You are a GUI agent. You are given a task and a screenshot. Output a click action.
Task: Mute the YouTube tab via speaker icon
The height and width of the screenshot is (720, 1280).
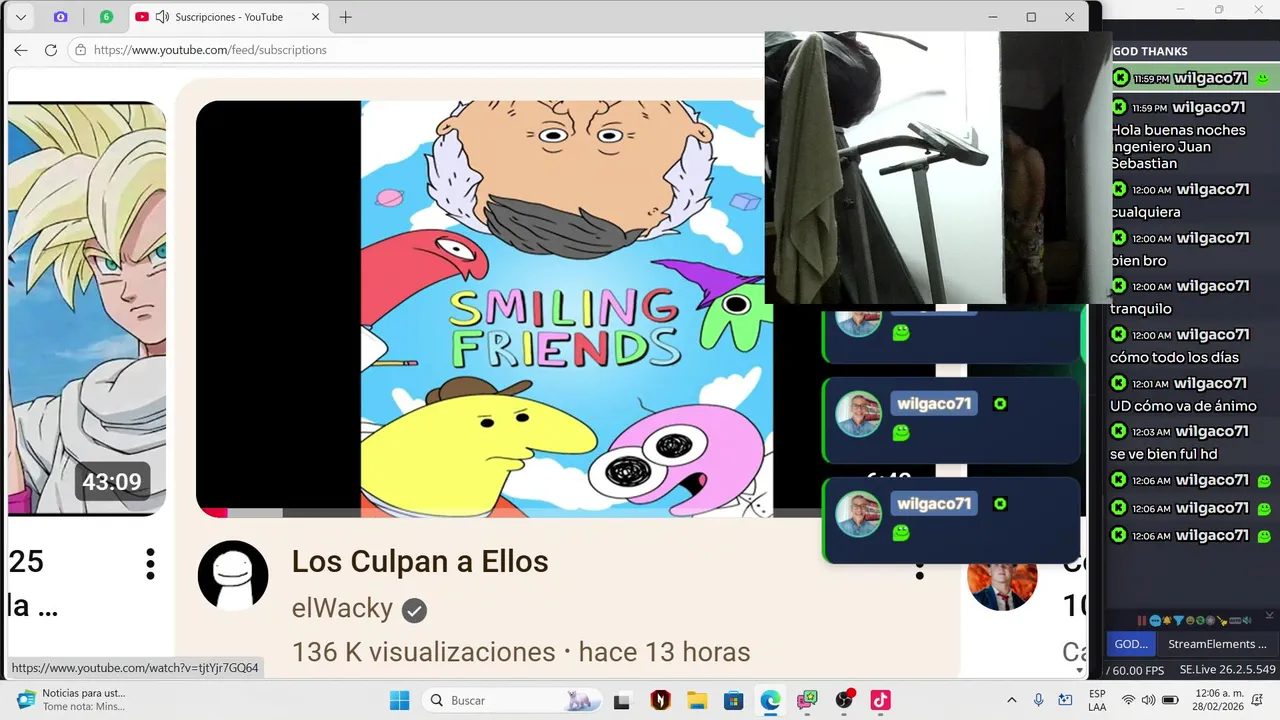pyautogui.click(x=162, y=17)
